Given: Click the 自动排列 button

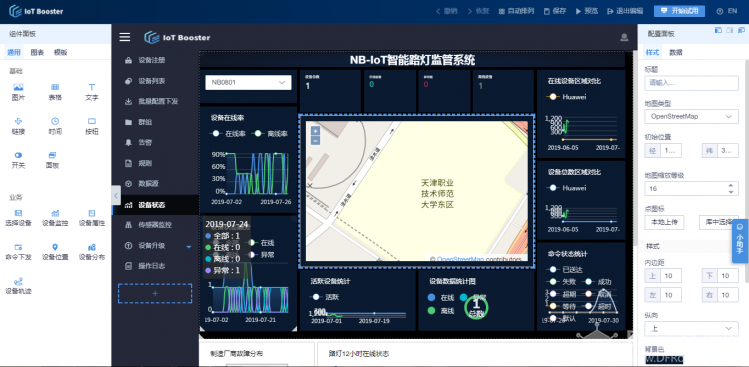Looking at the screenshot, I should pos(516,11).
